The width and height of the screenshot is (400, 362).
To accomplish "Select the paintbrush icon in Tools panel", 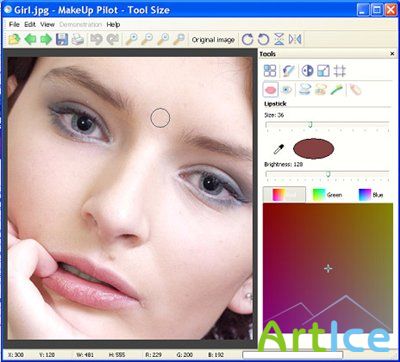I will pyautogui.click(x=288, y=71).
